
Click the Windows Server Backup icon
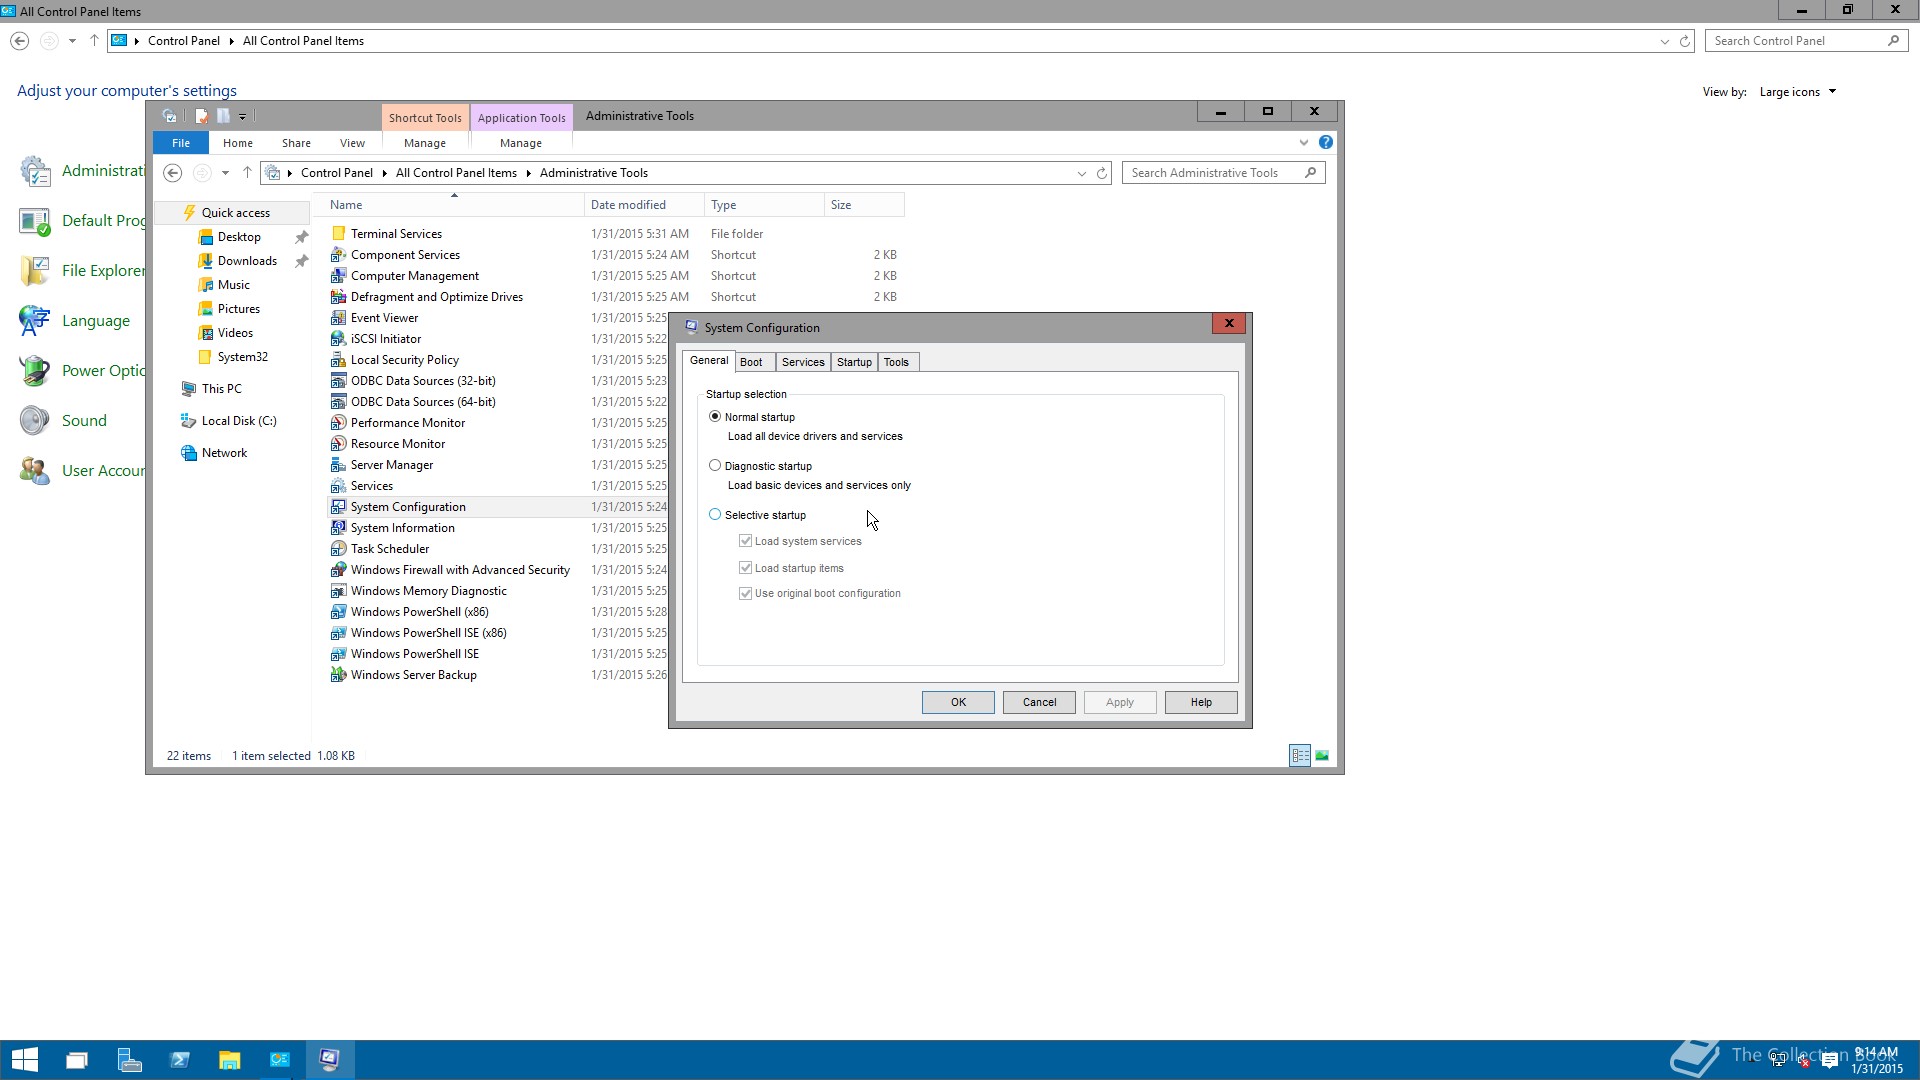click(x=338, y=675)
